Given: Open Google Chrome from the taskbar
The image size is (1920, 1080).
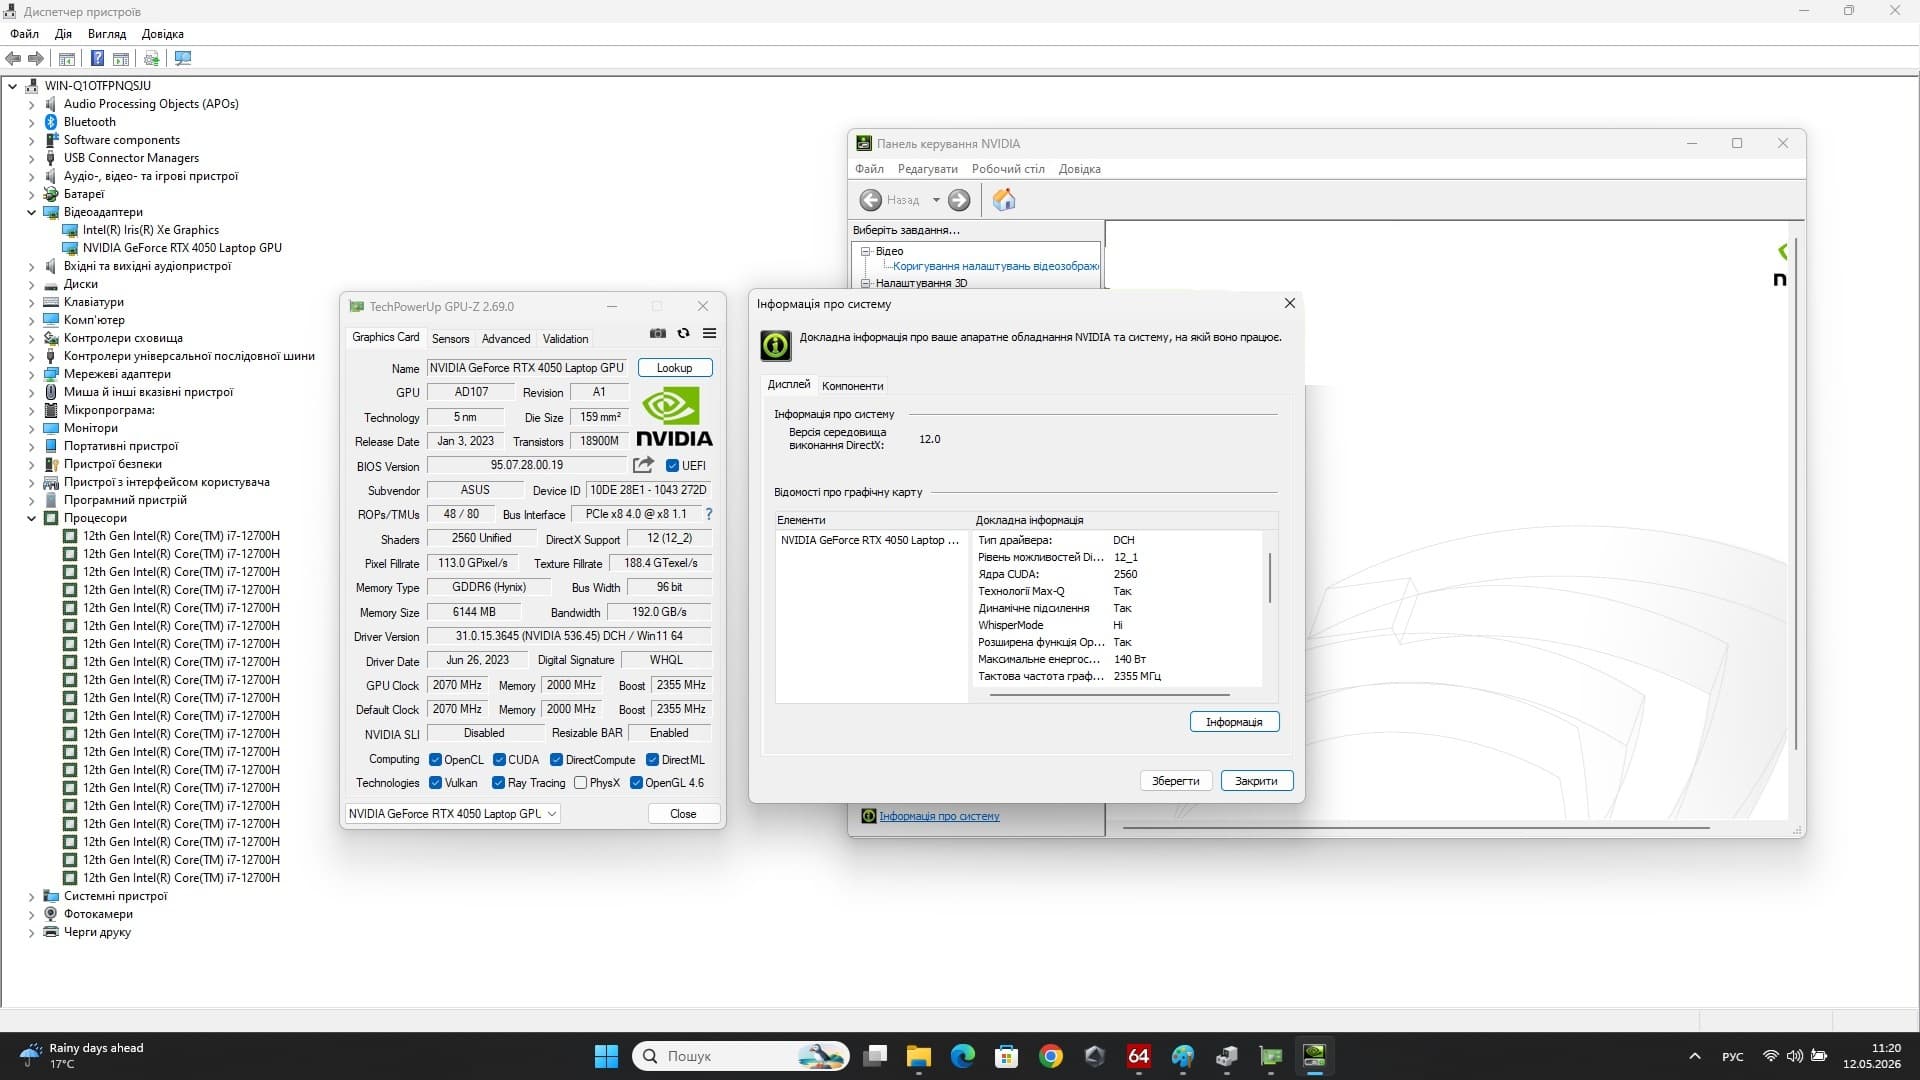Looking at the screenshot, I should click(1051, 1056).
